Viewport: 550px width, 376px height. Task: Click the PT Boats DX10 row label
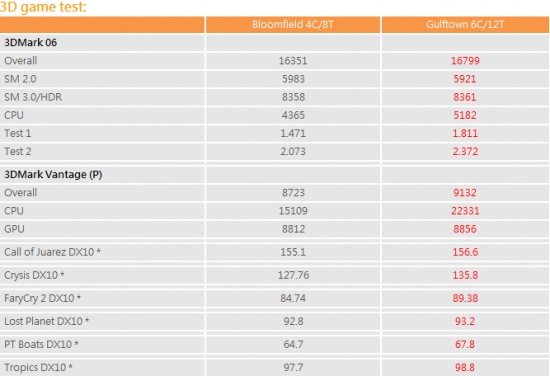[41, 344]
